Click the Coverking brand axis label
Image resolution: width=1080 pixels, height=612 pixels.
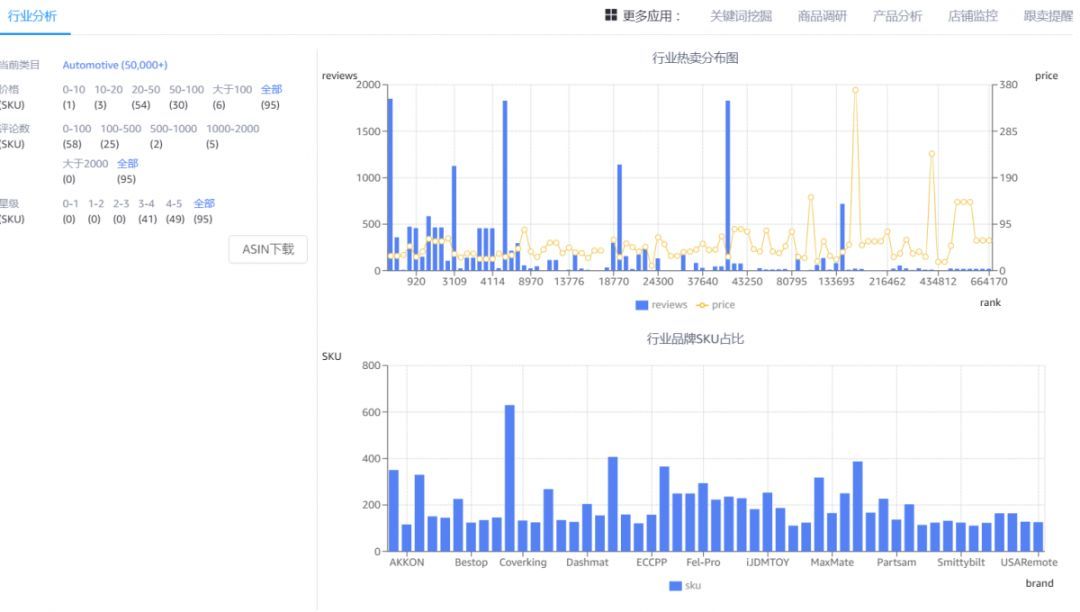click(x=523, y=562)
